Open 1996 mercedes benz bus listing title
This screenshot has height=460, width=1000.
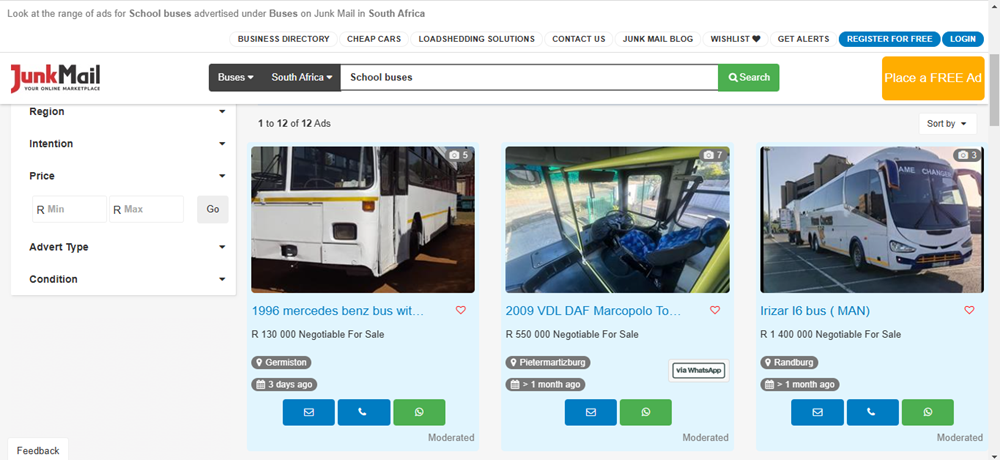pyautogui.click(x=338, y=311)
